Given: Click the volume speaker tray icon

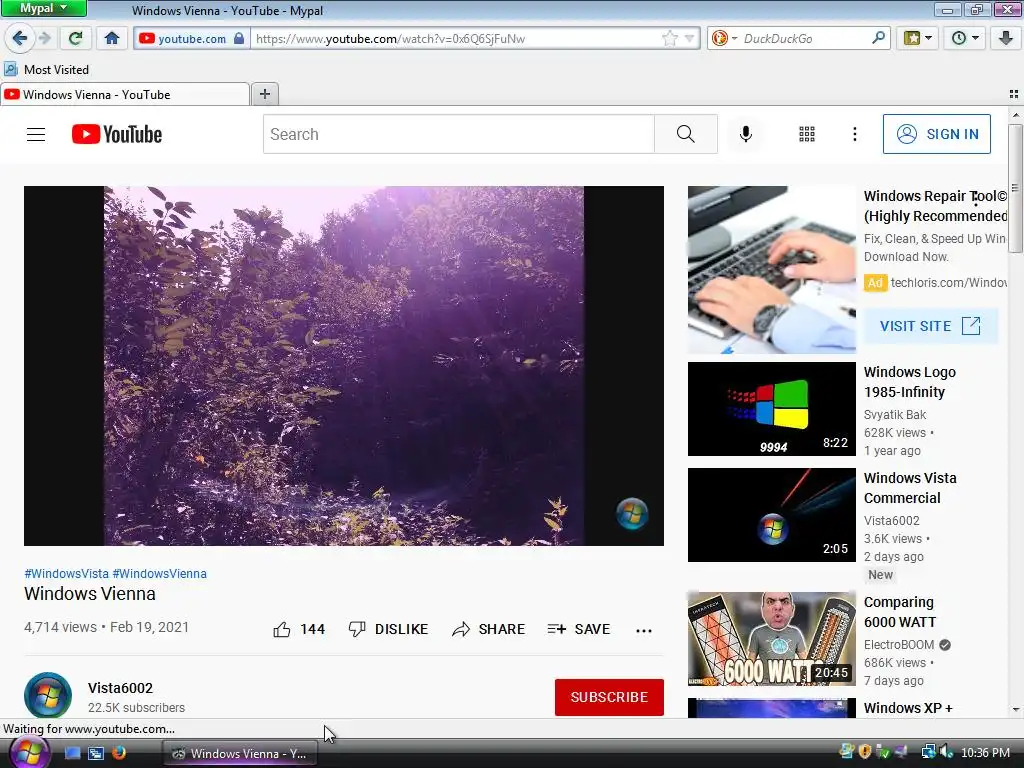Looking at the screenshot, I should click(x=946, y=752).
